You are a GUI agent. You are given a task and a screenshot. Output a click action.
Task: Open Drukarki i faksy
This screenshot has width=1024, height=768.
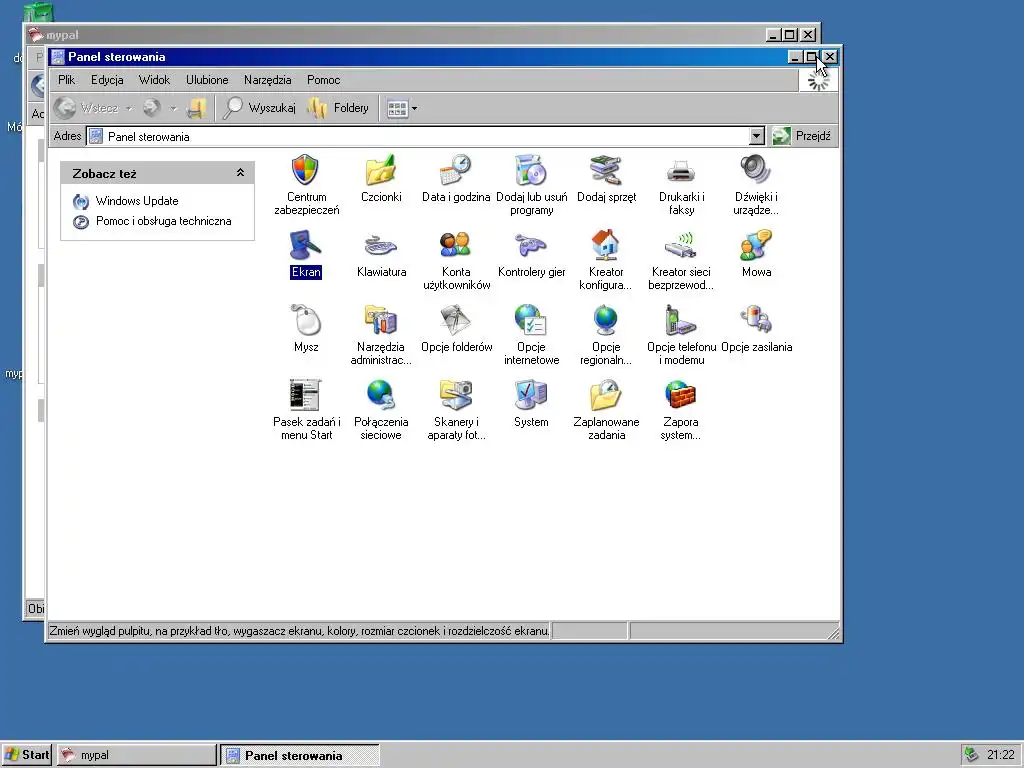pyautogui.click(x=681, y=170)
